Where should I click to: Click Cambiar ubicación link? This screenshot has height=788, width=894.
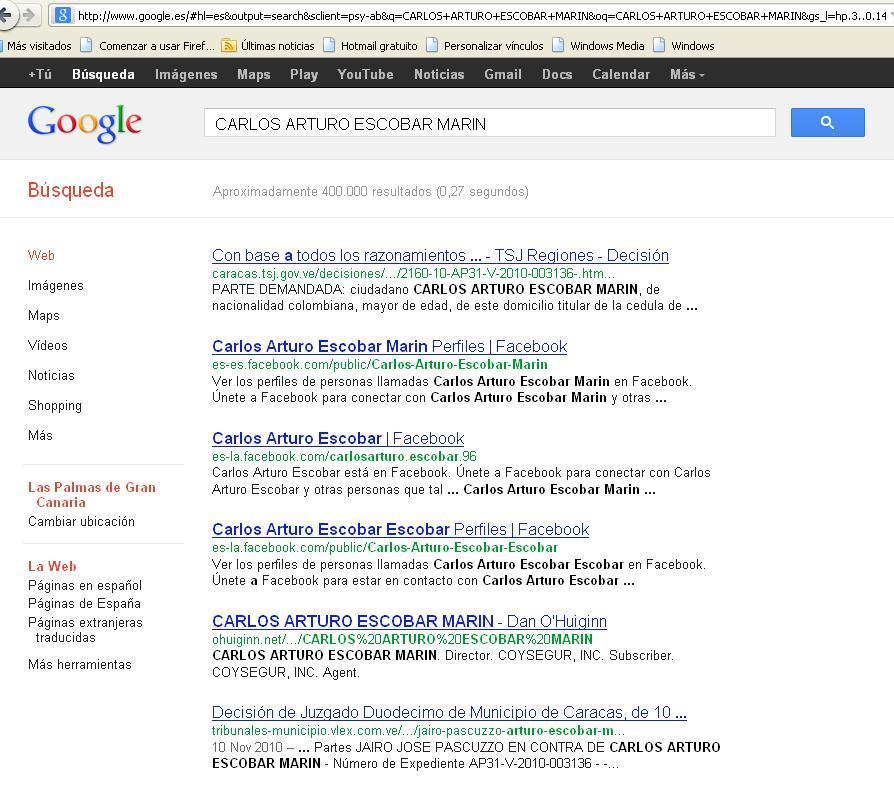(81, 521)
